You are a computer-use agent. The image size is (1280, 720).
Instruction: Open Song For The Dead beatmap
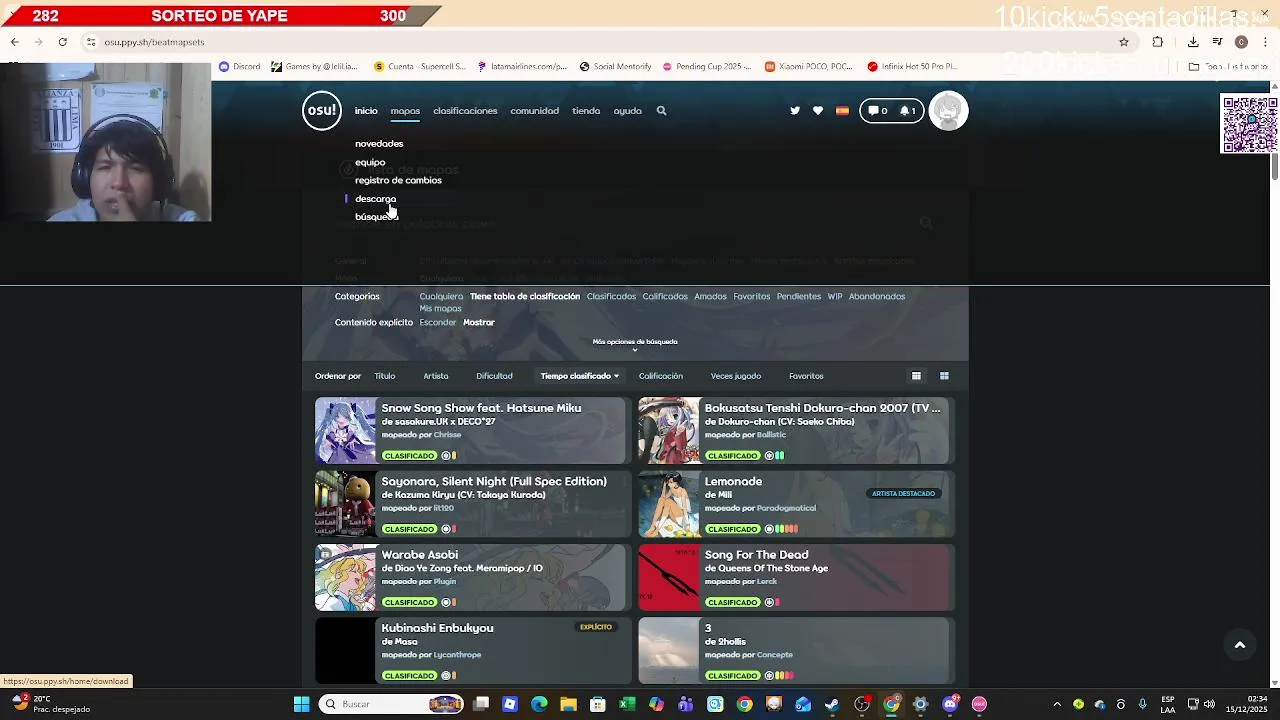coord(757,555)
